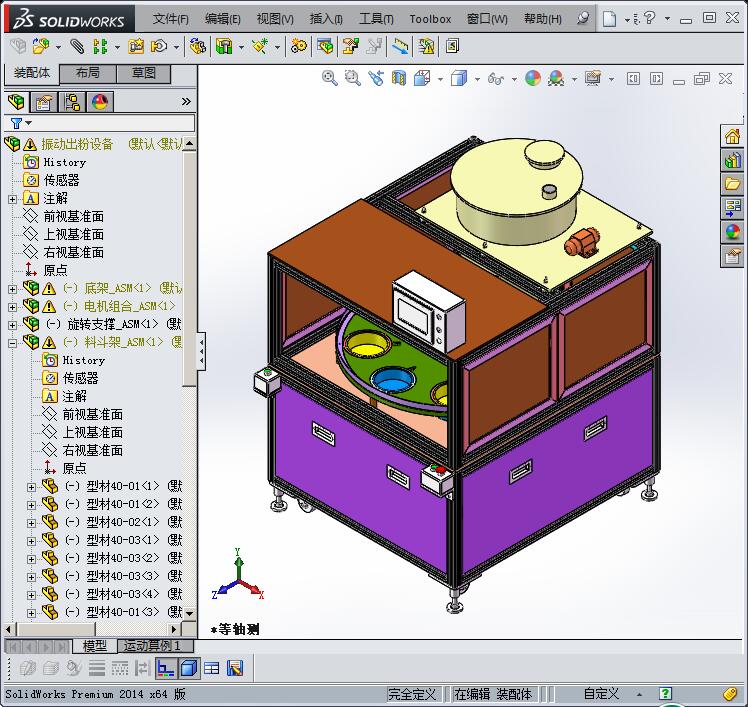
Task: Click the New document icon
Action: pos(609,19)
